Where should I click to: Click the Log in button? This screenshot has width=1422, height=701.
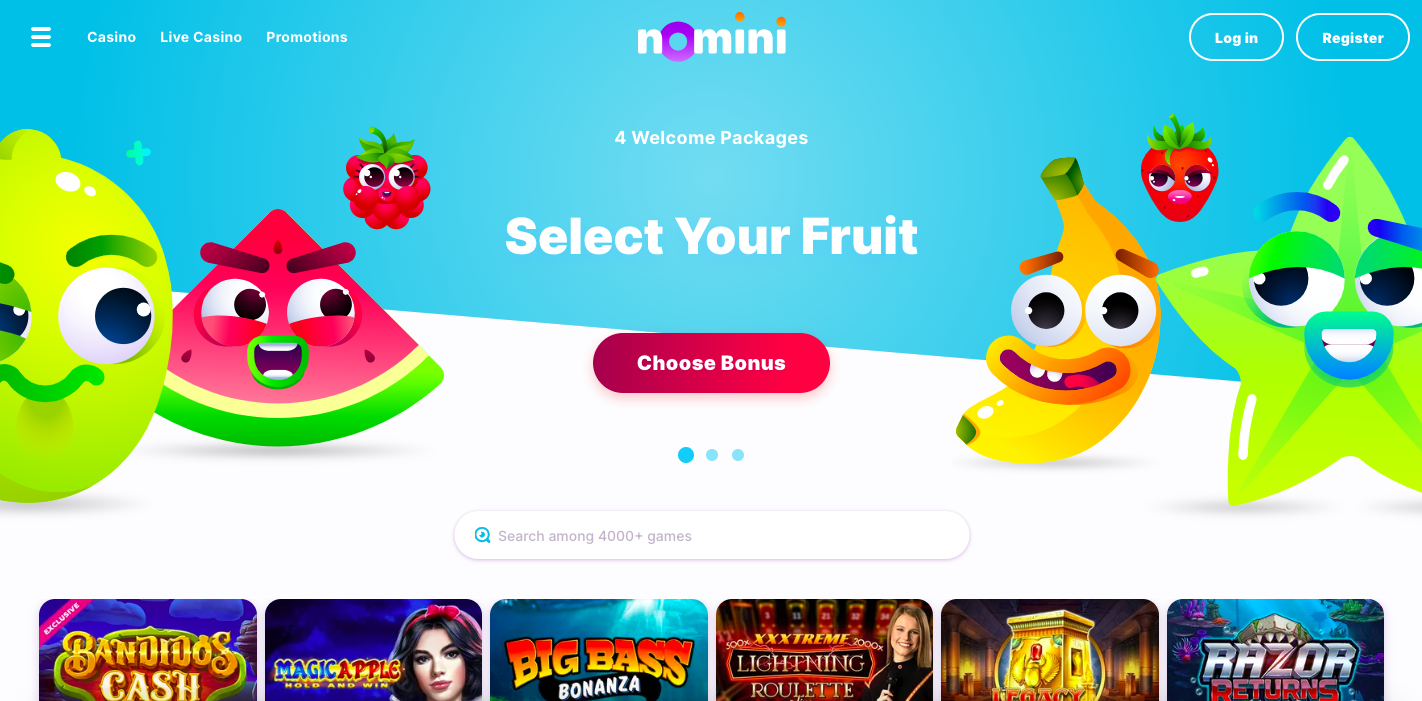pos(1236,37)
